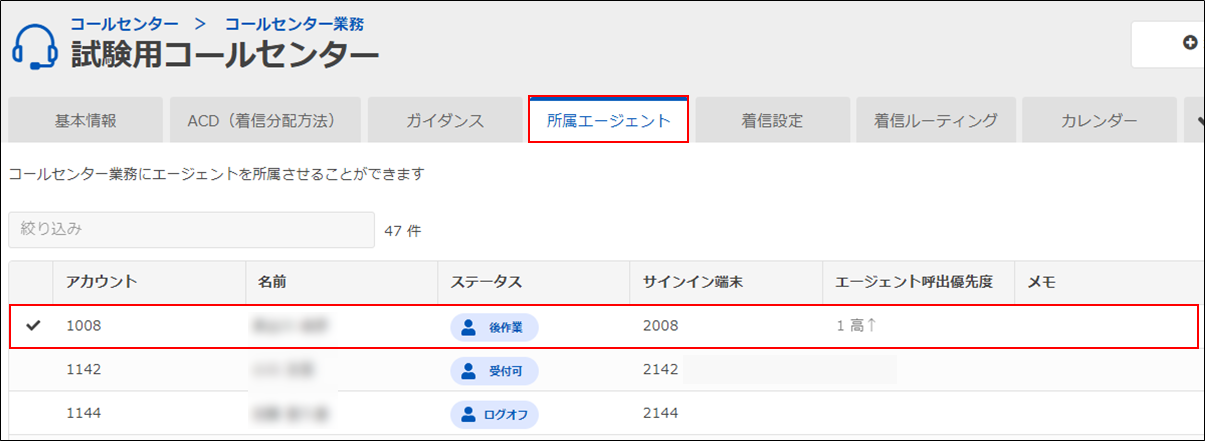The height and width of the screenshot is (441, 1205).
Task: Select the account 1142 row
Action: (84, 370)
